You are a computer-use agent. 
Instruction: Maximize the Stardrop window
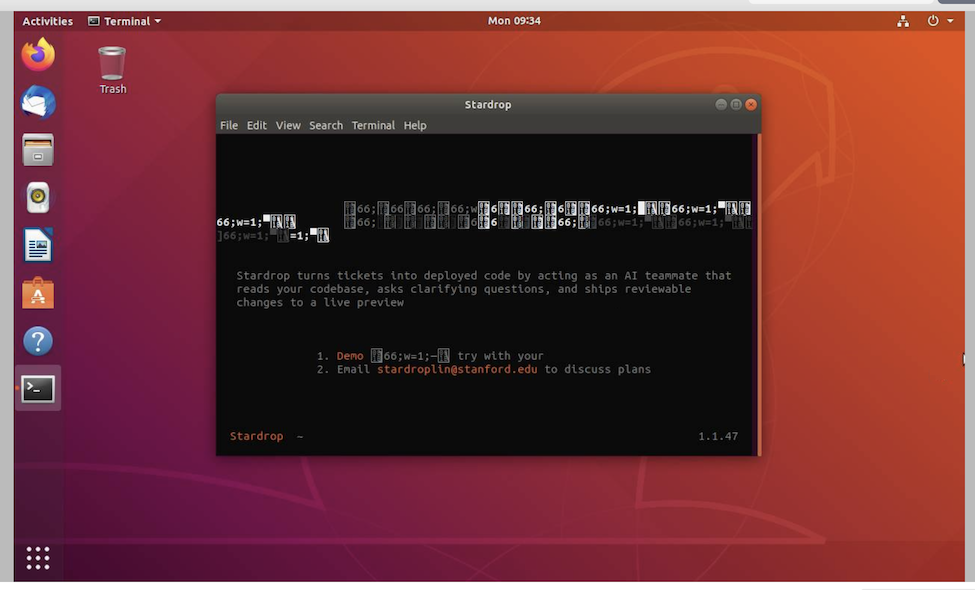736,104
